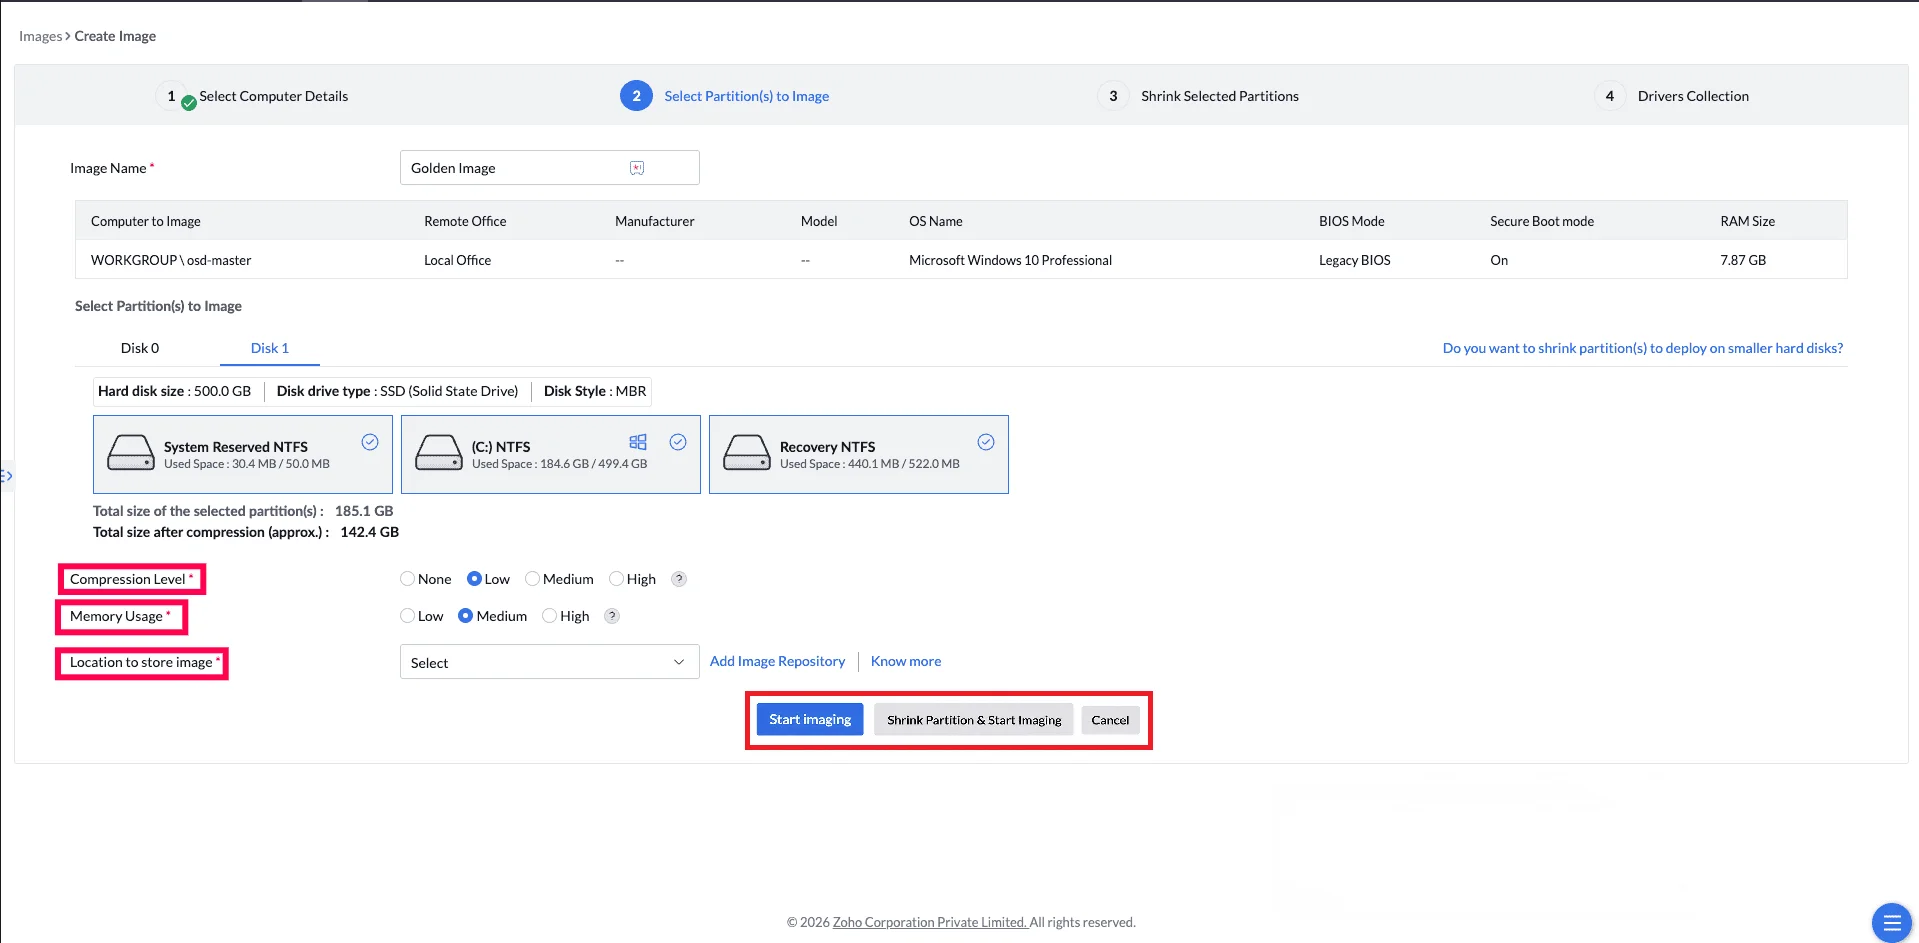1919x943 pixels.
Task: Click the icon inside Image Name field
Action: [637, 168]
